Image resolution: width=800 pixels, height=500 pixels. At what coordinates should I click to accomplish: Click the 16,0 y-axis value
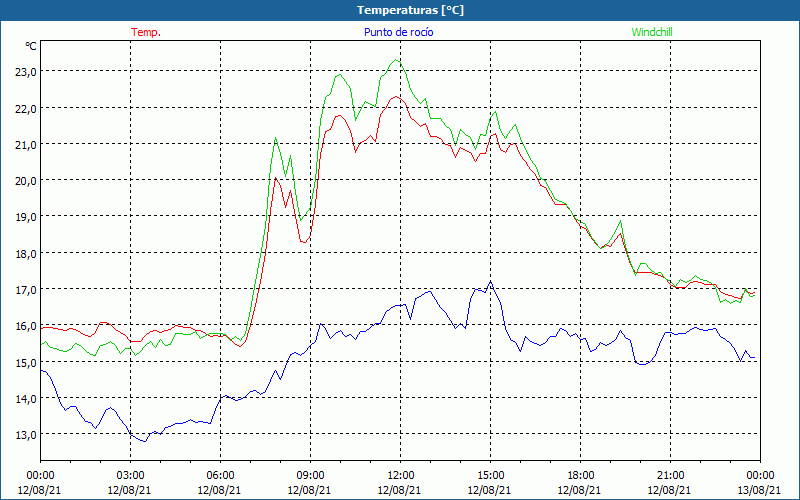(x=26, y=326)
